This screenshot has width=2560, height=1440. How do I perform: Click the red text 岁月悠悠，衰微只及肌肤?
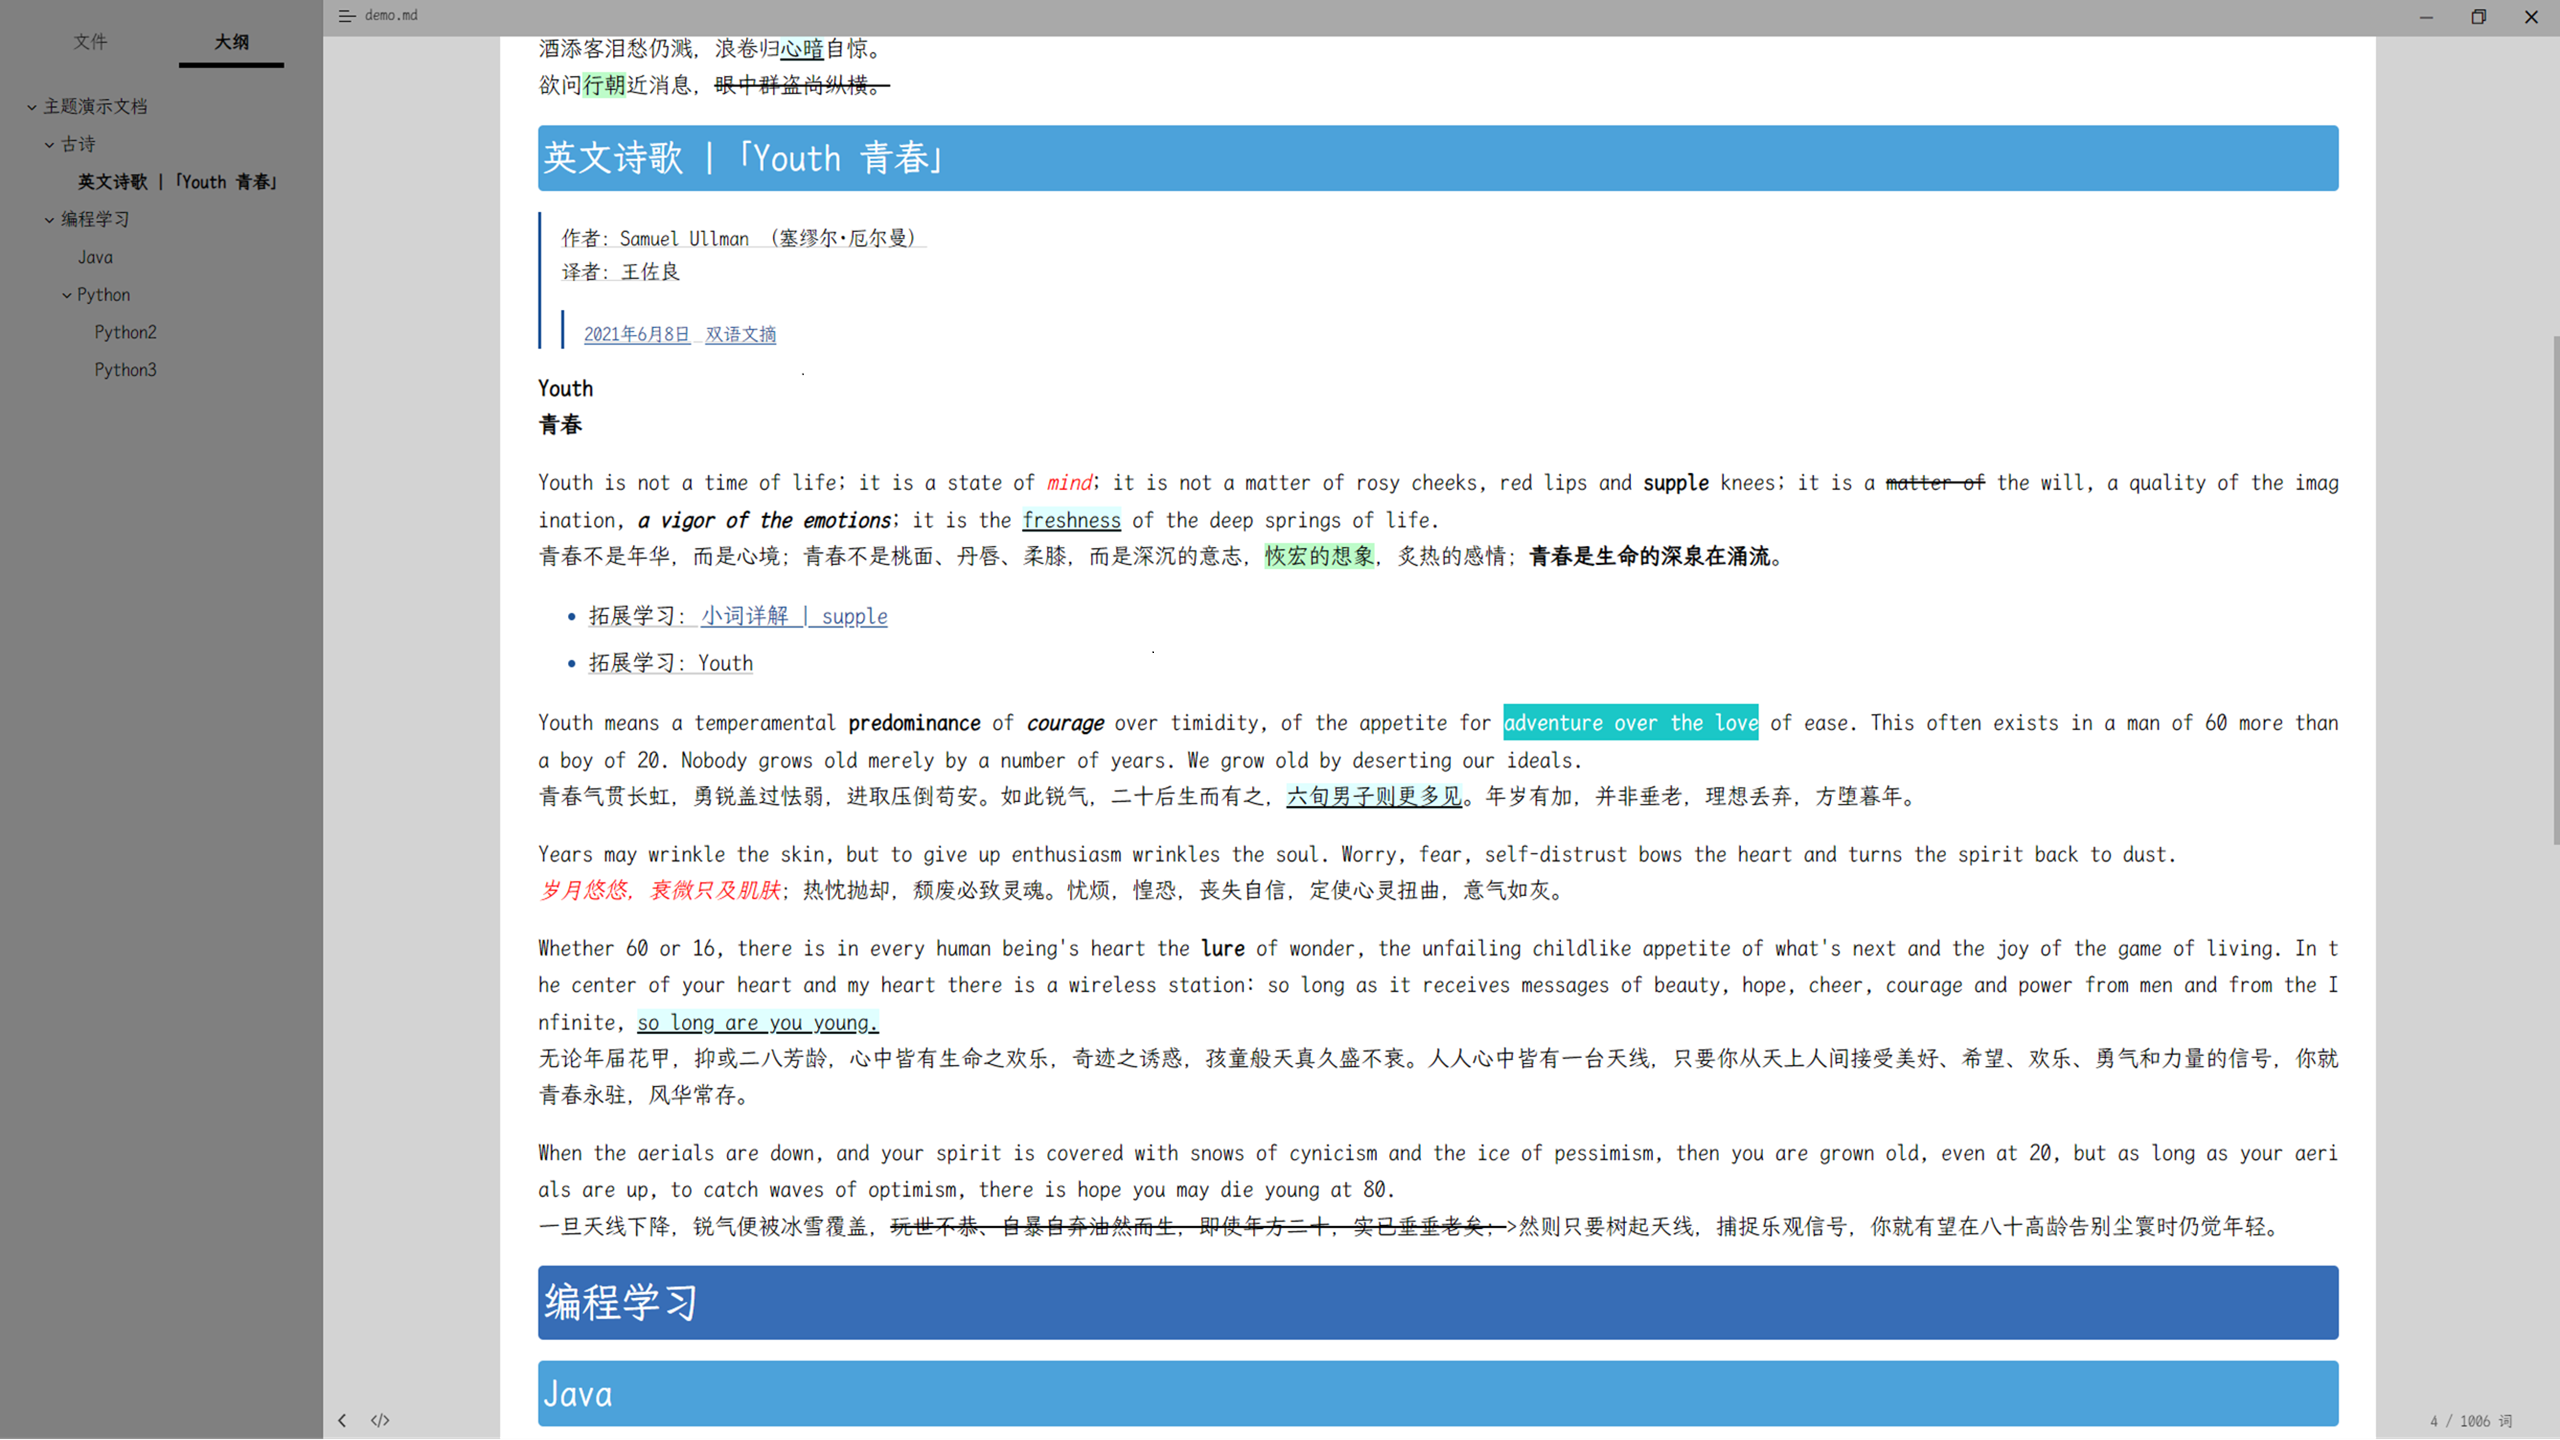point(660,890)
